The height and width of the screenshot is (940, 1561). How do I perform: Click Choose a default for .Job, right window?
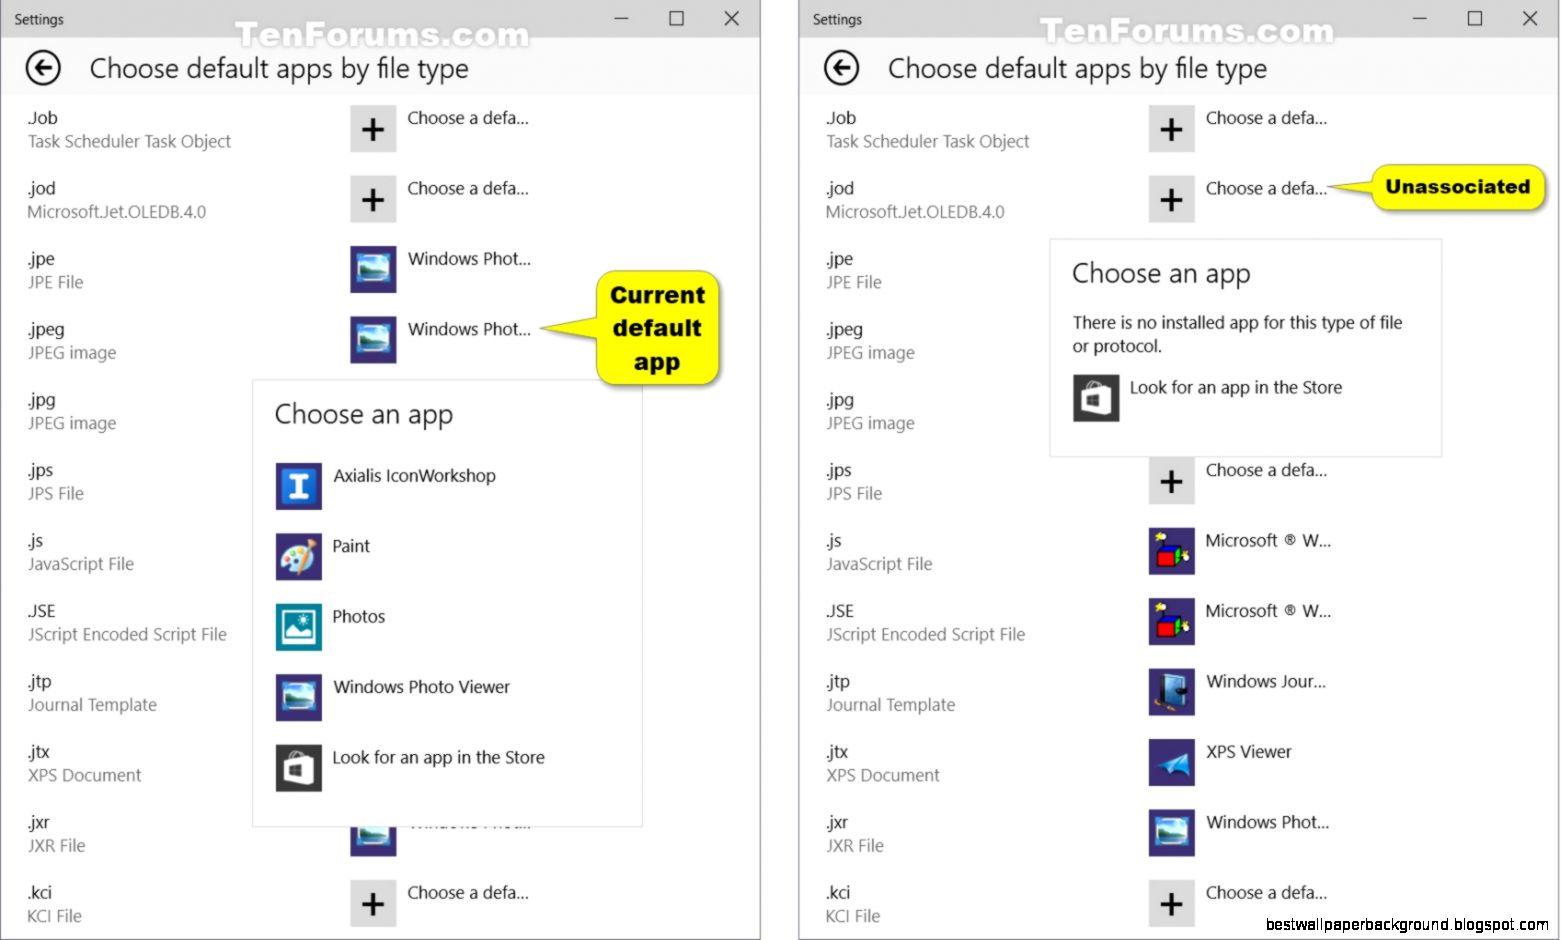click(1266, 118)
